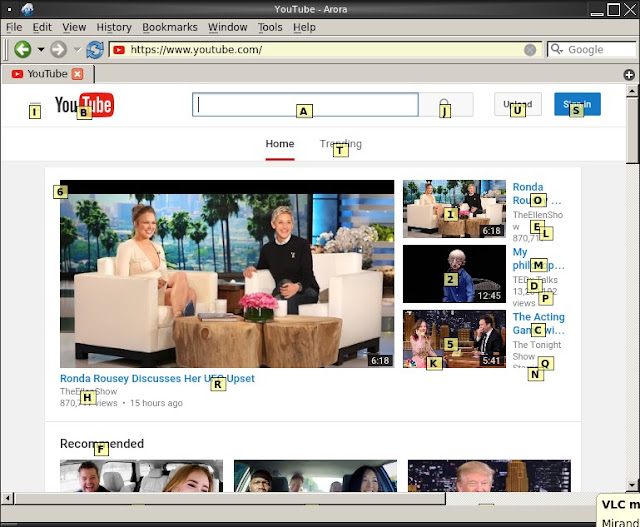Click the YouTube search magnifier button
This screenshot has height=527, width=640.
[x=446, y=105]
